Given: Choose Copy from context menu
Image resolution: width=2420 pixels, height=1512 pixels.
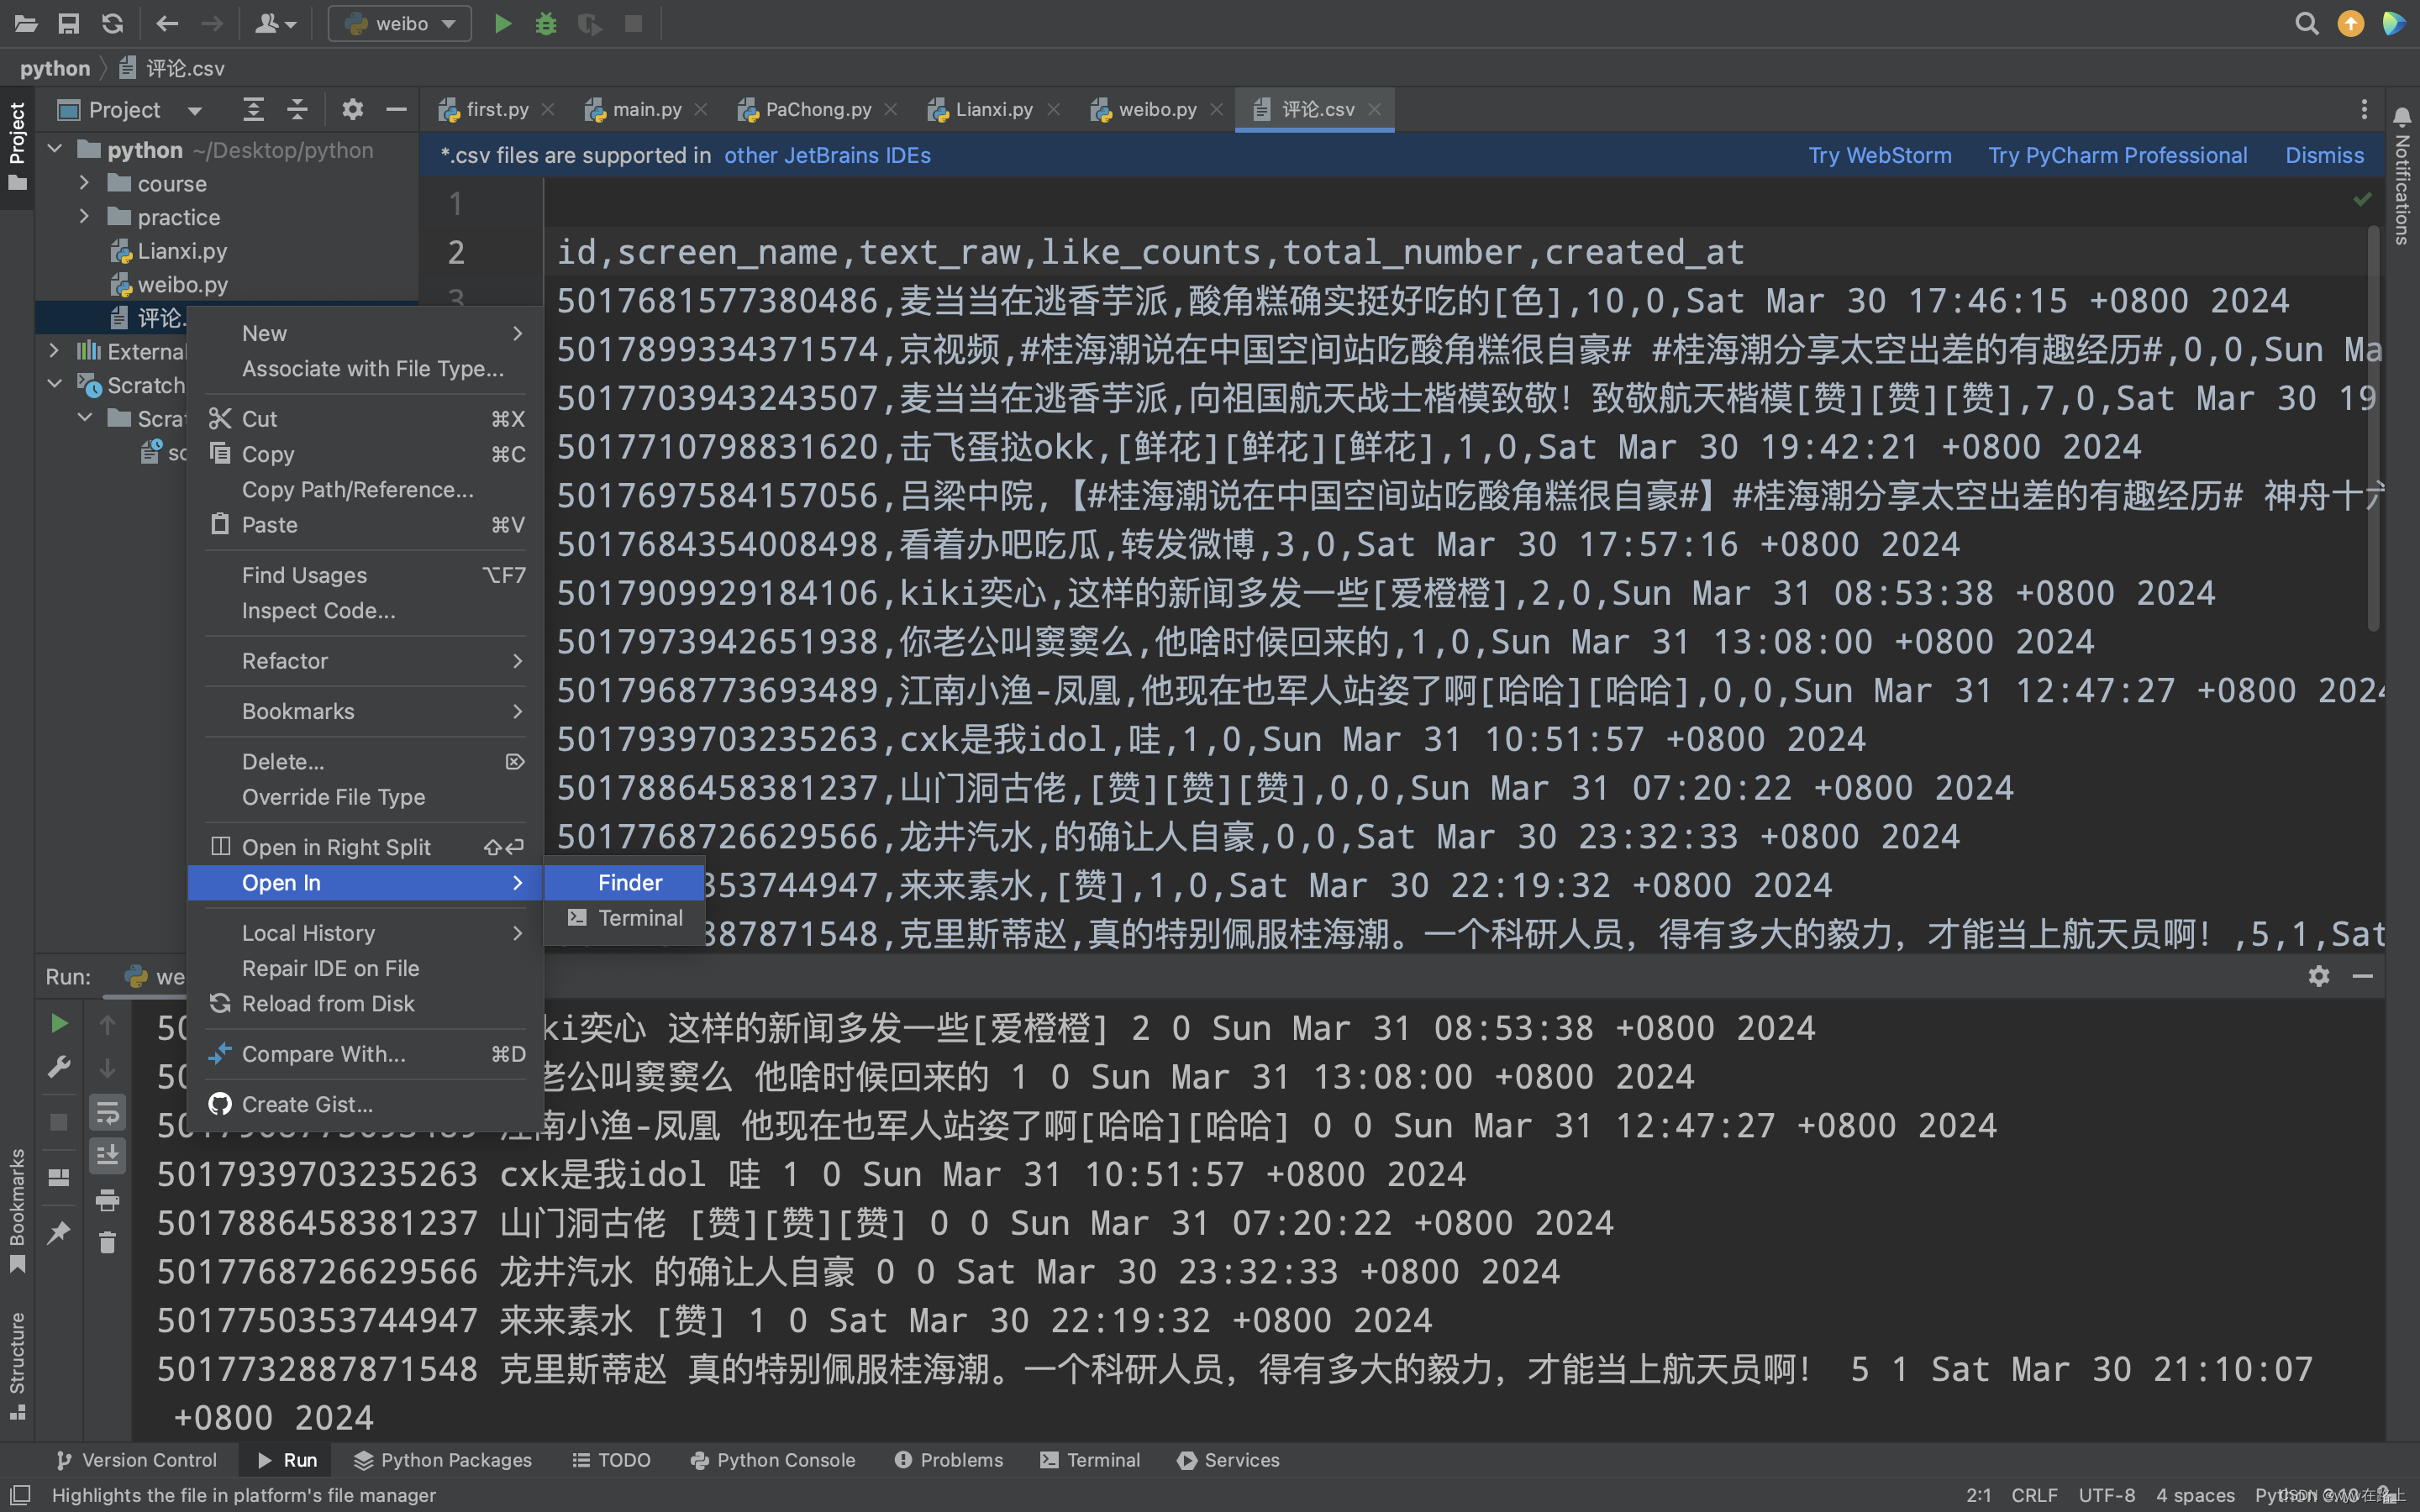Looking at the screenshot, I should pos(366,454).
